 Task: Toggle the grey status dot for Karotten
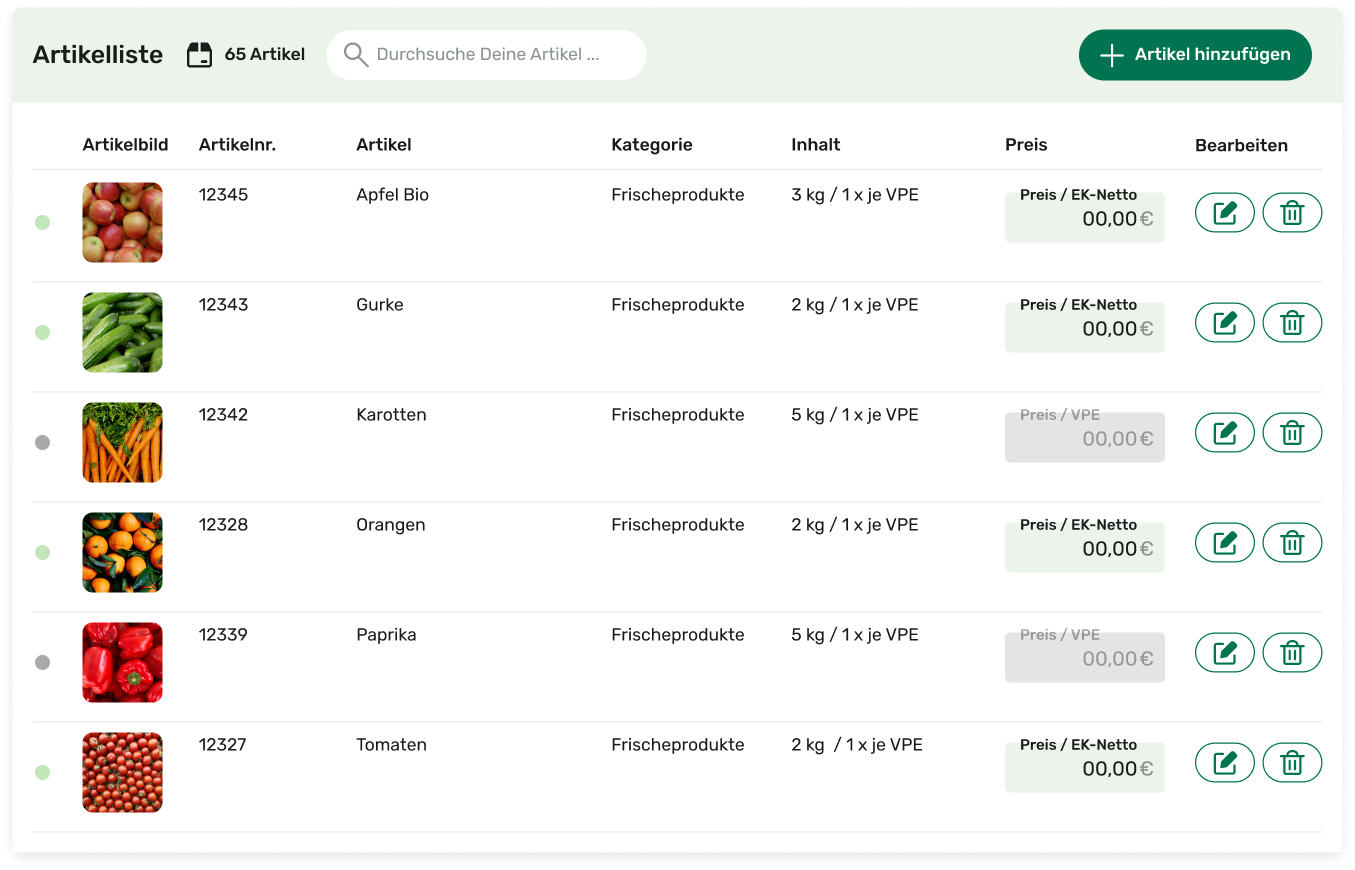tap(42, 442)
